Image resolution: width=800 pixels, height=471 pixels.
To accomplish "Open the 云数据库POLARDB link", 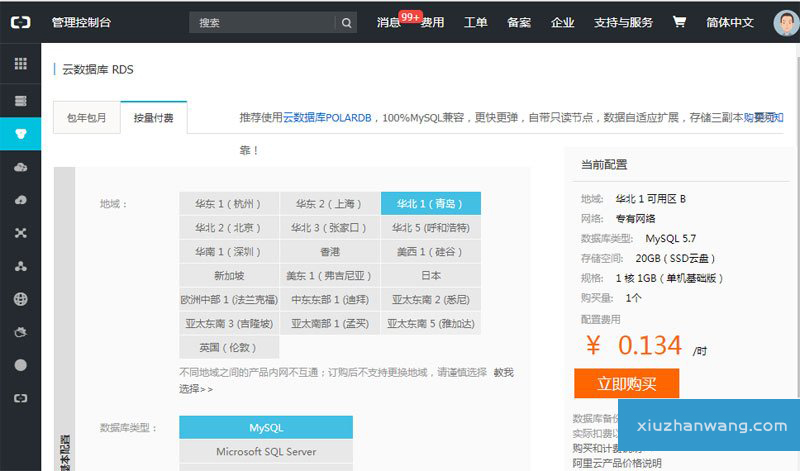I will click(327, 117).
